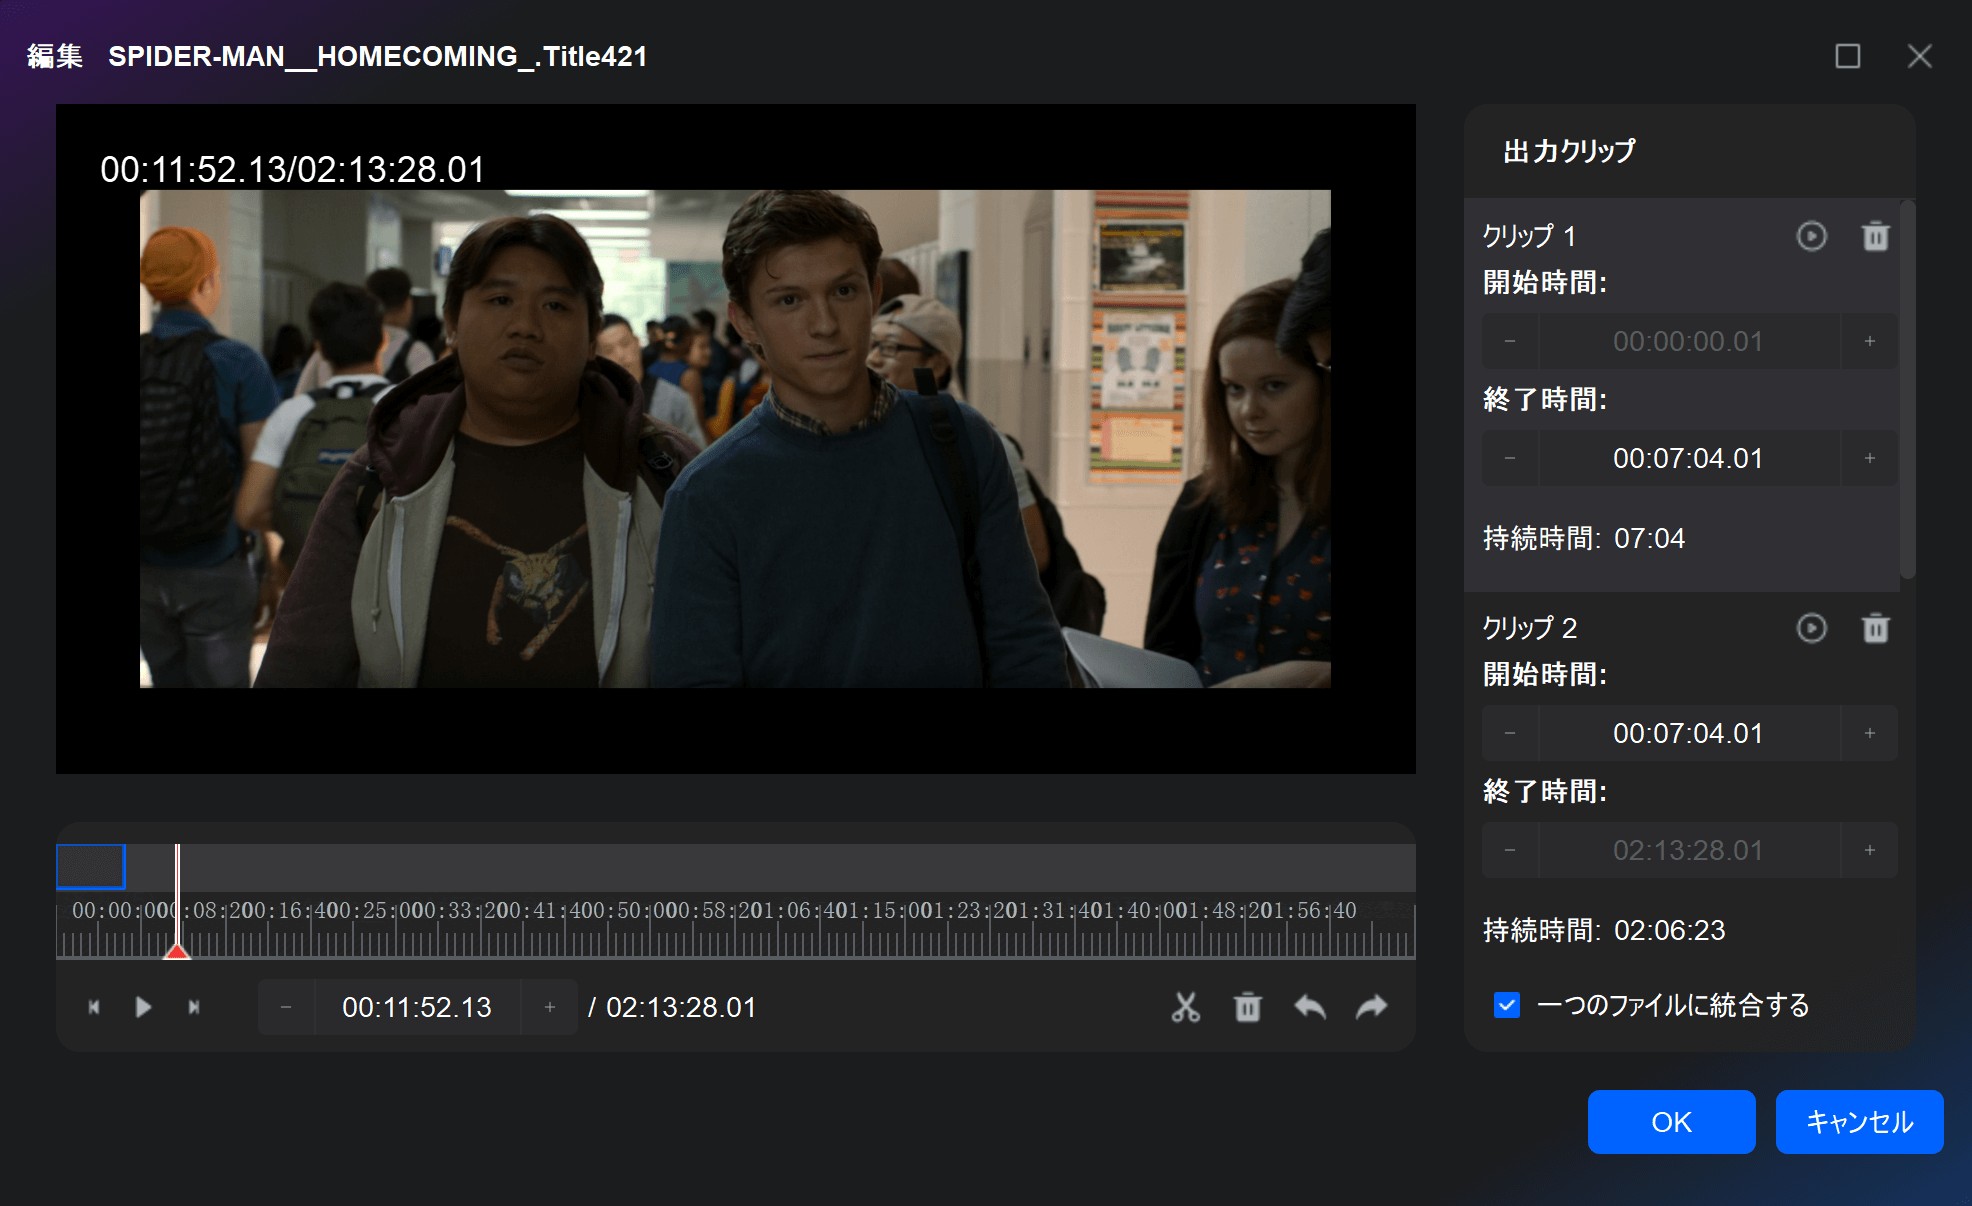Image resolution: width=1972 pixels, height=1206 pixels.
Task: Maximize the edit window
Action: (1848, 56)
